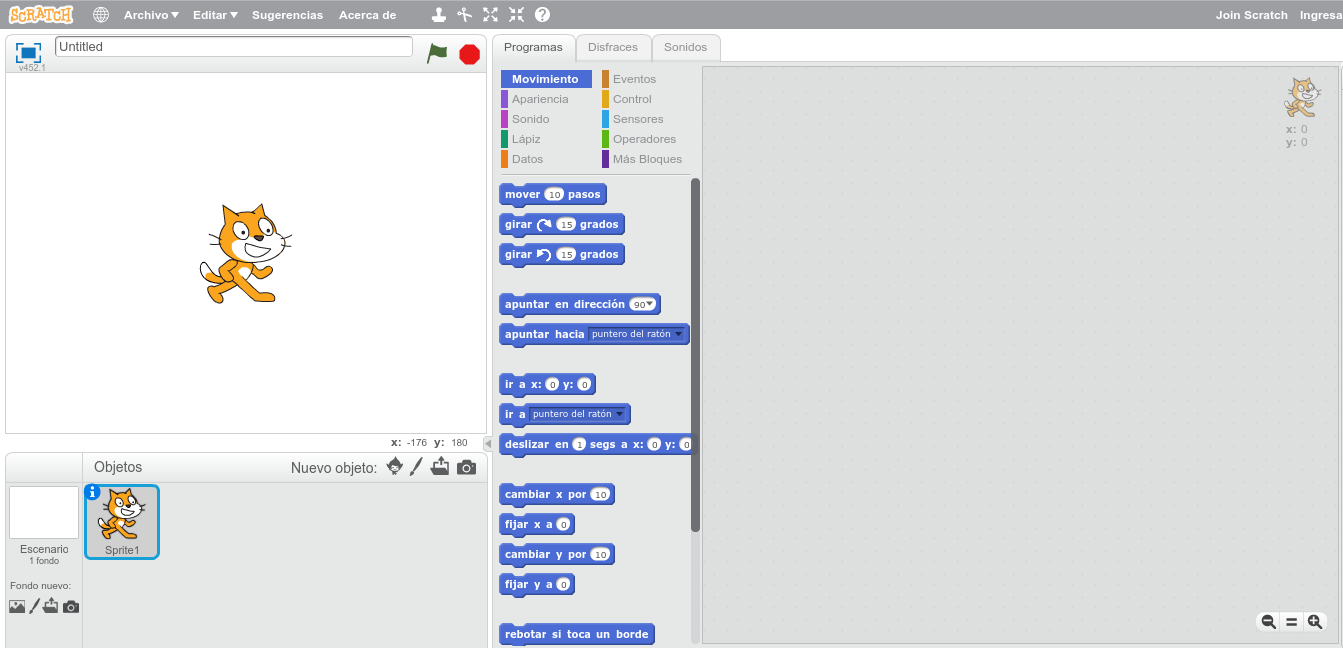Select the delete (scissors) toolbar tool

464,15
